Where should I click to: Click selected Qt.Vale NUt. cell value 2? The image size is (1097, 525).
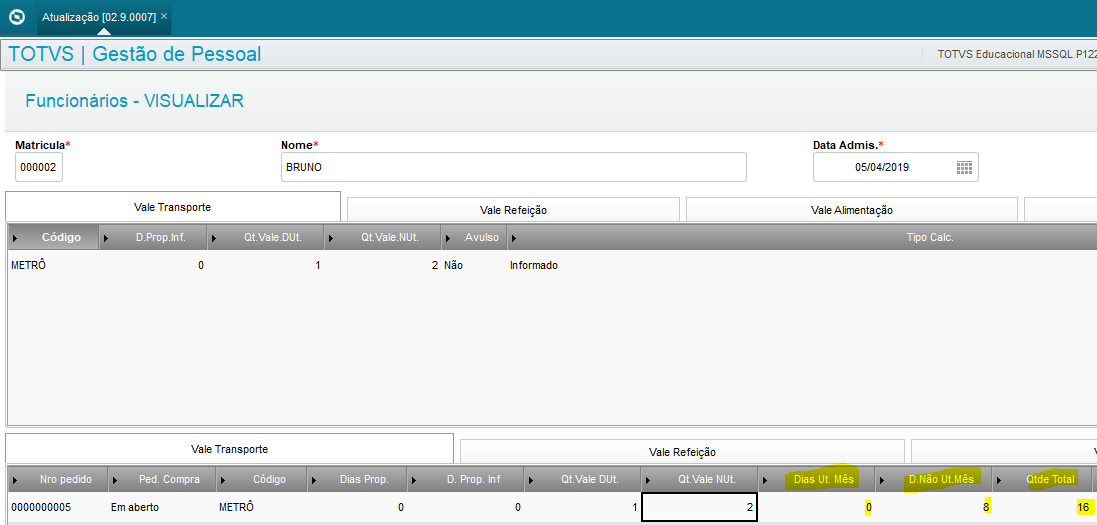(699, 508)
